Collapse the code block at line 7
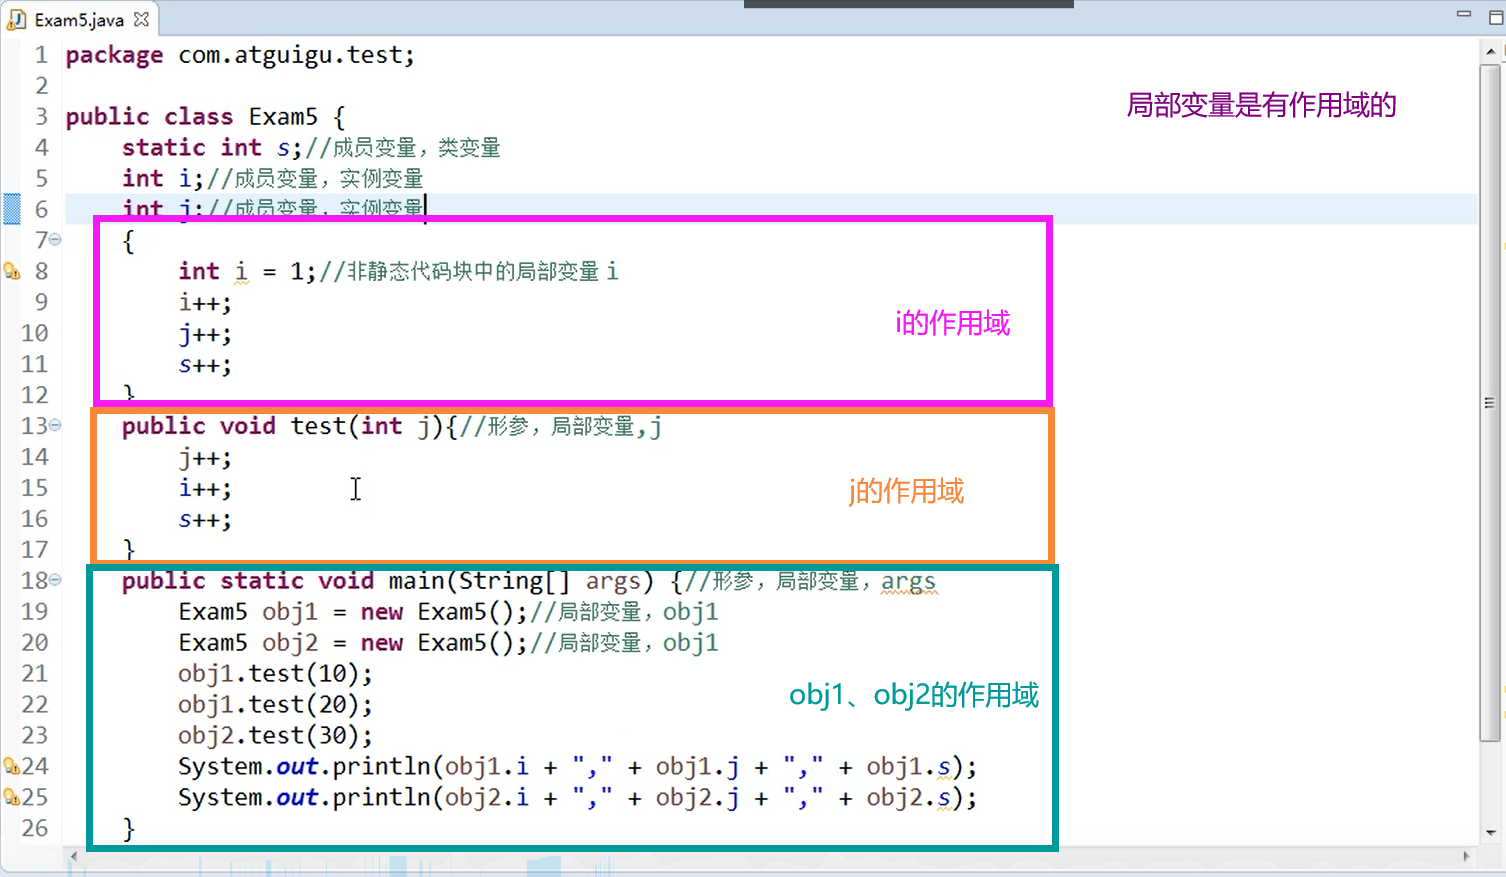Image resolution: width=1506 pixels, height=877 pixels. (55, 240)
